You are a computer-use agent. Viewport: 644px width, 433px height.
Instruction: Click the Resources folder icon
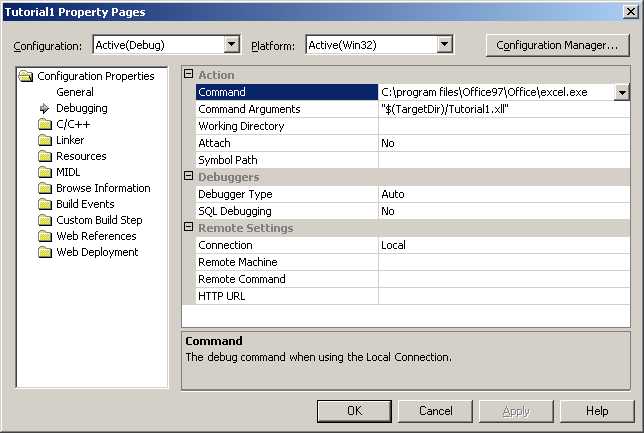[45, 156]
